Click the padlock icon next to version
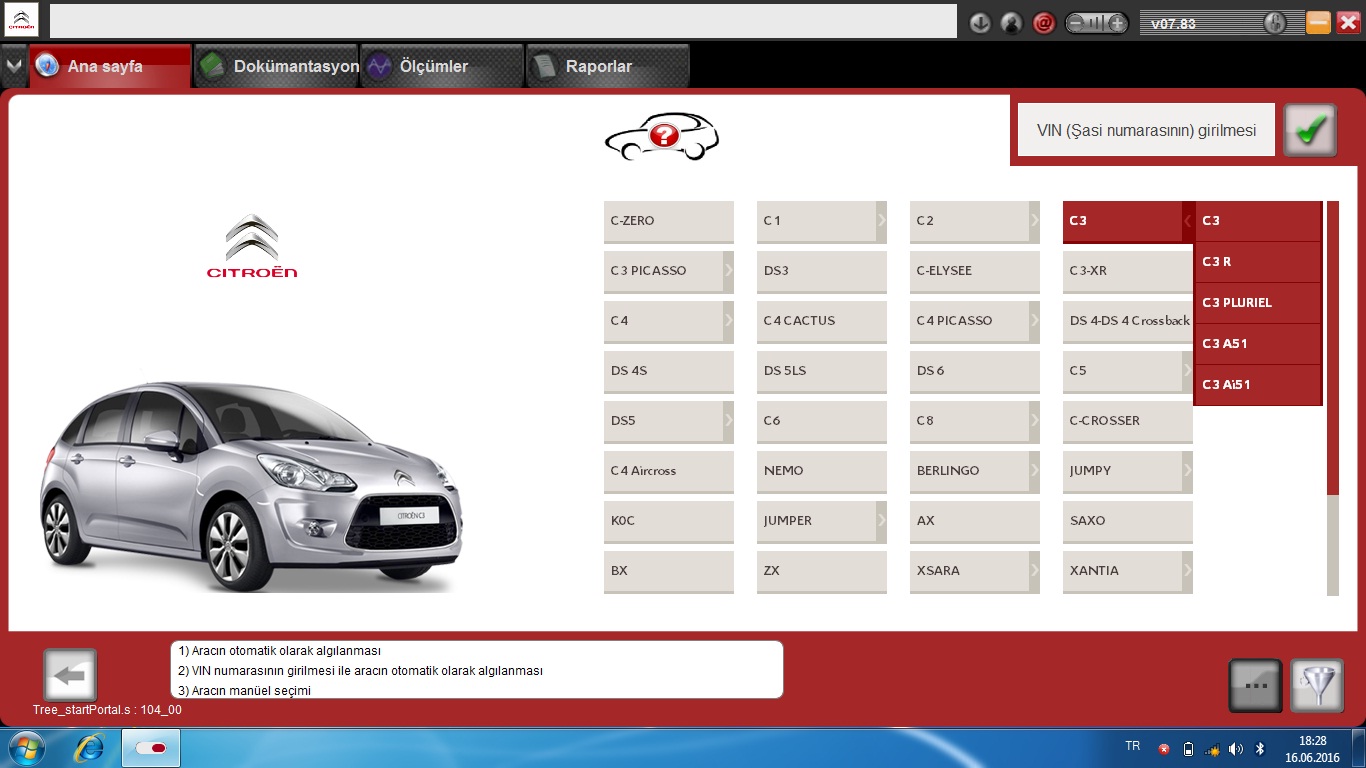 (1274, 23)
